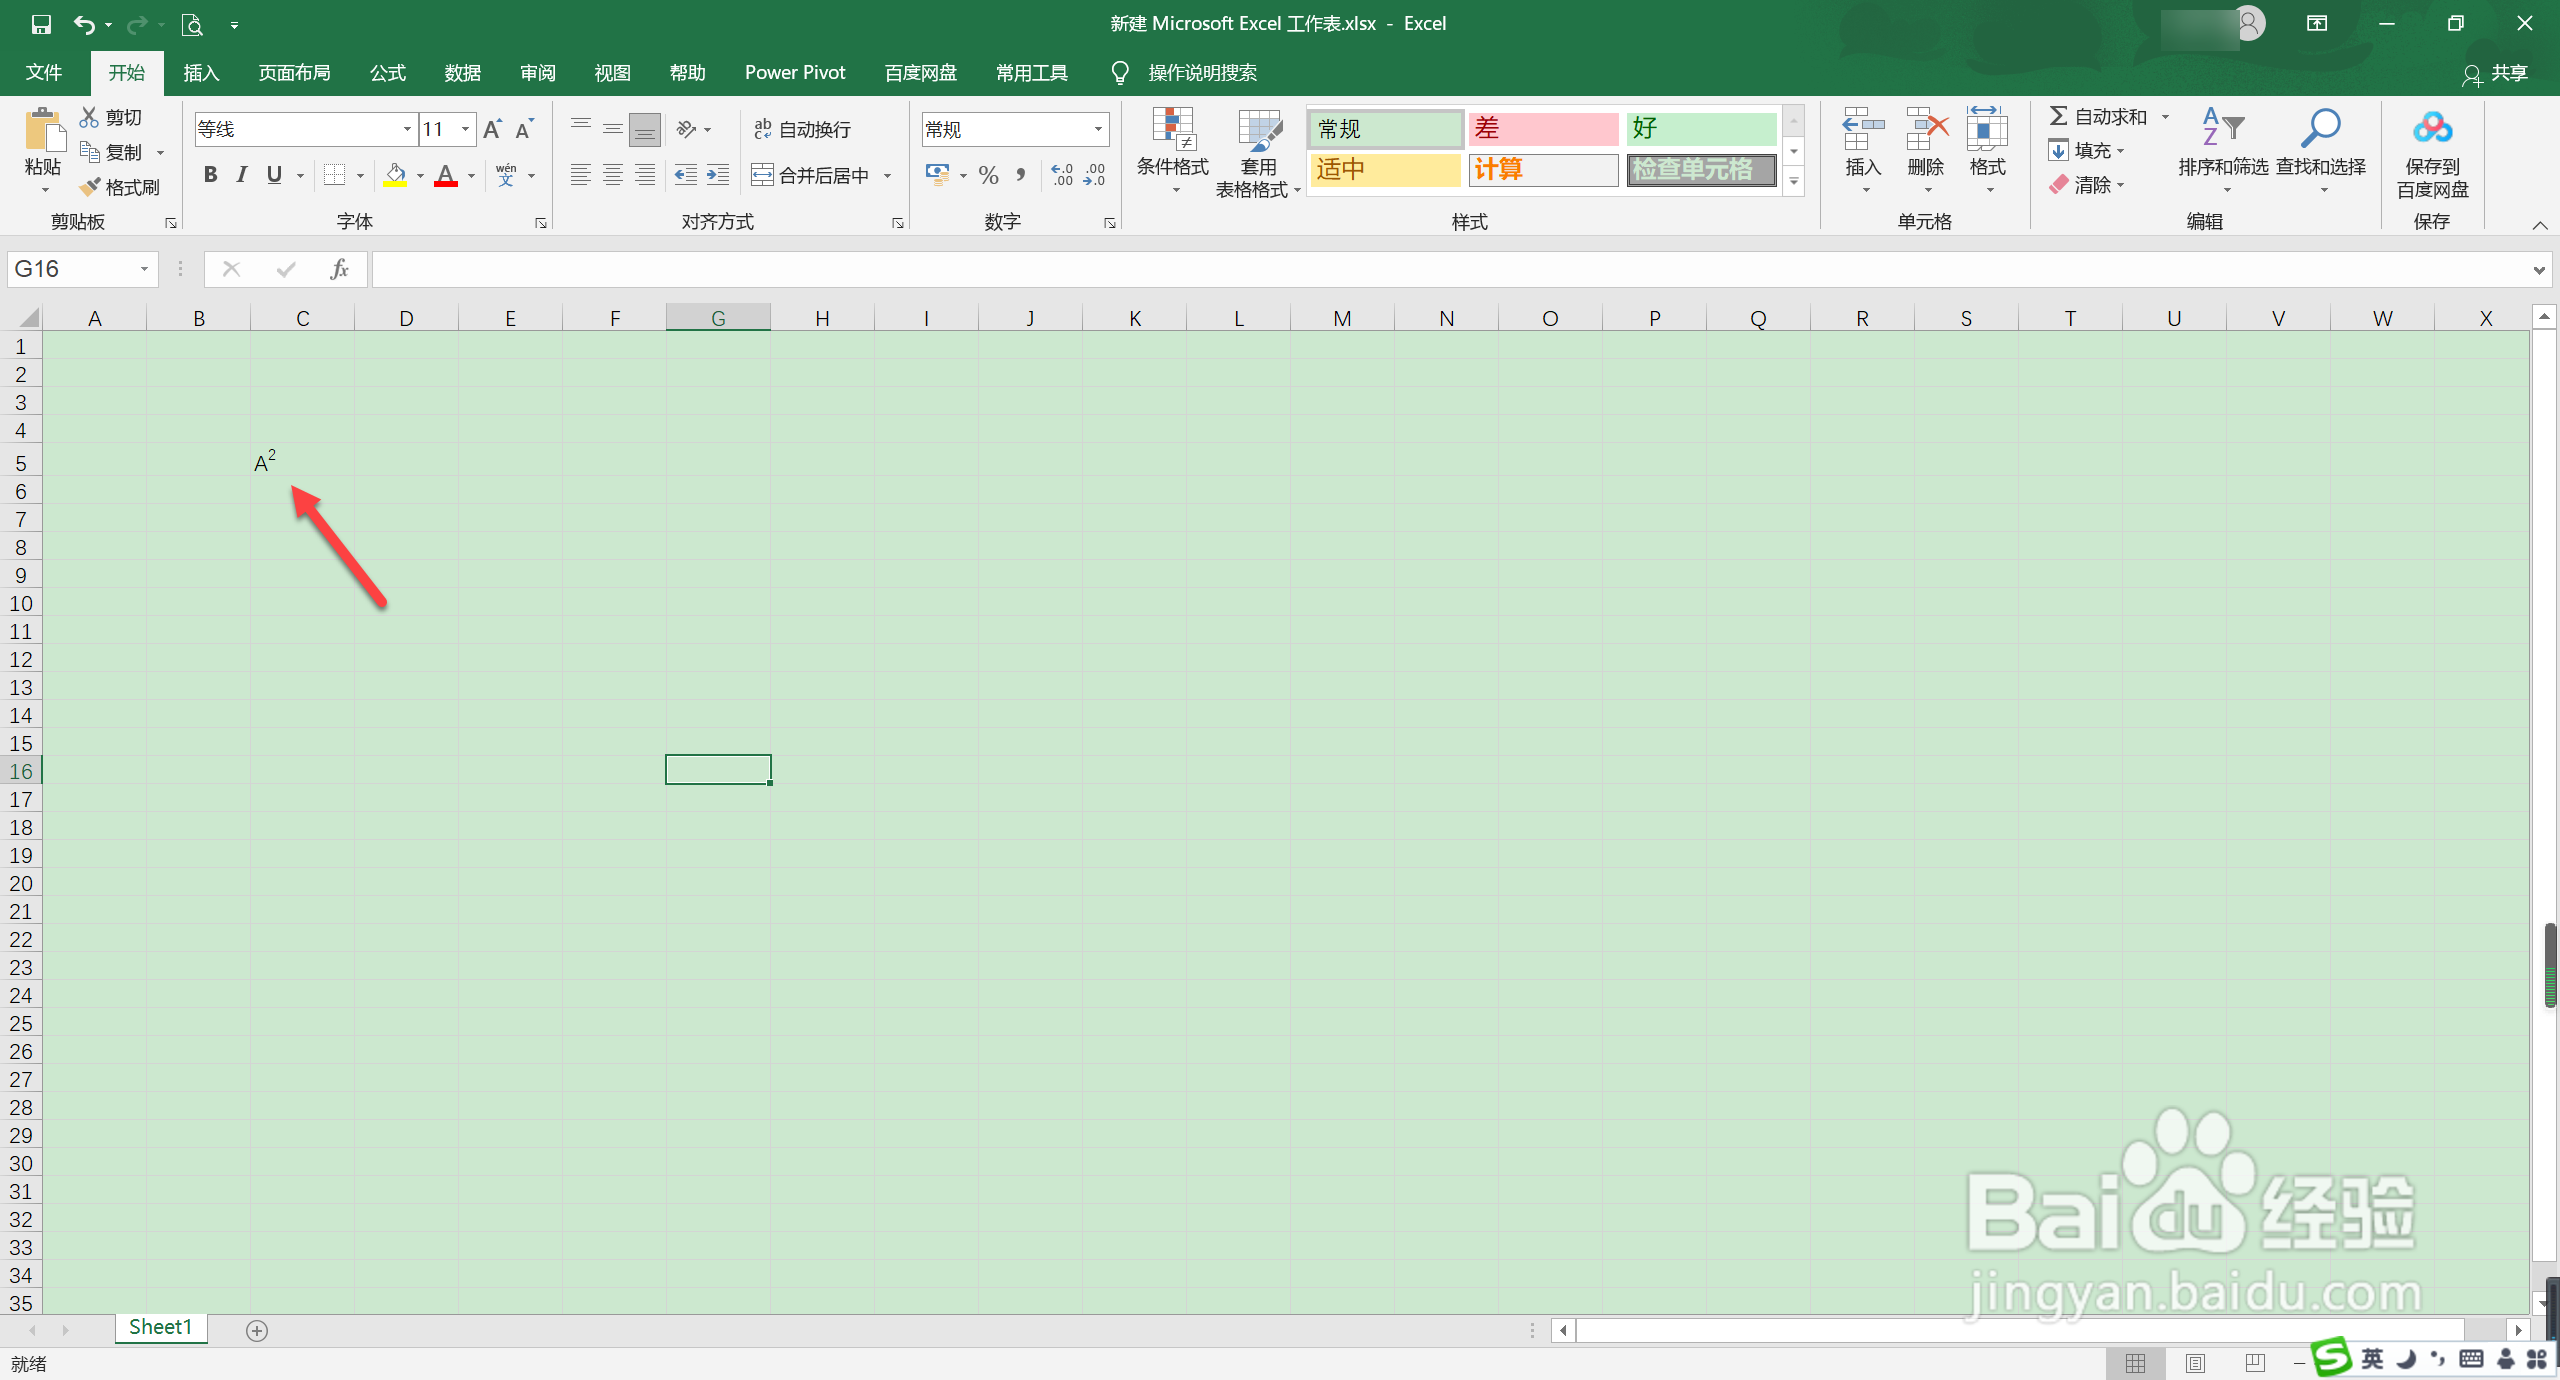Click the Cut scissors icon
Image resolution: width=2560 pixels, height=1380 pixels.
[x=90, y=117]
